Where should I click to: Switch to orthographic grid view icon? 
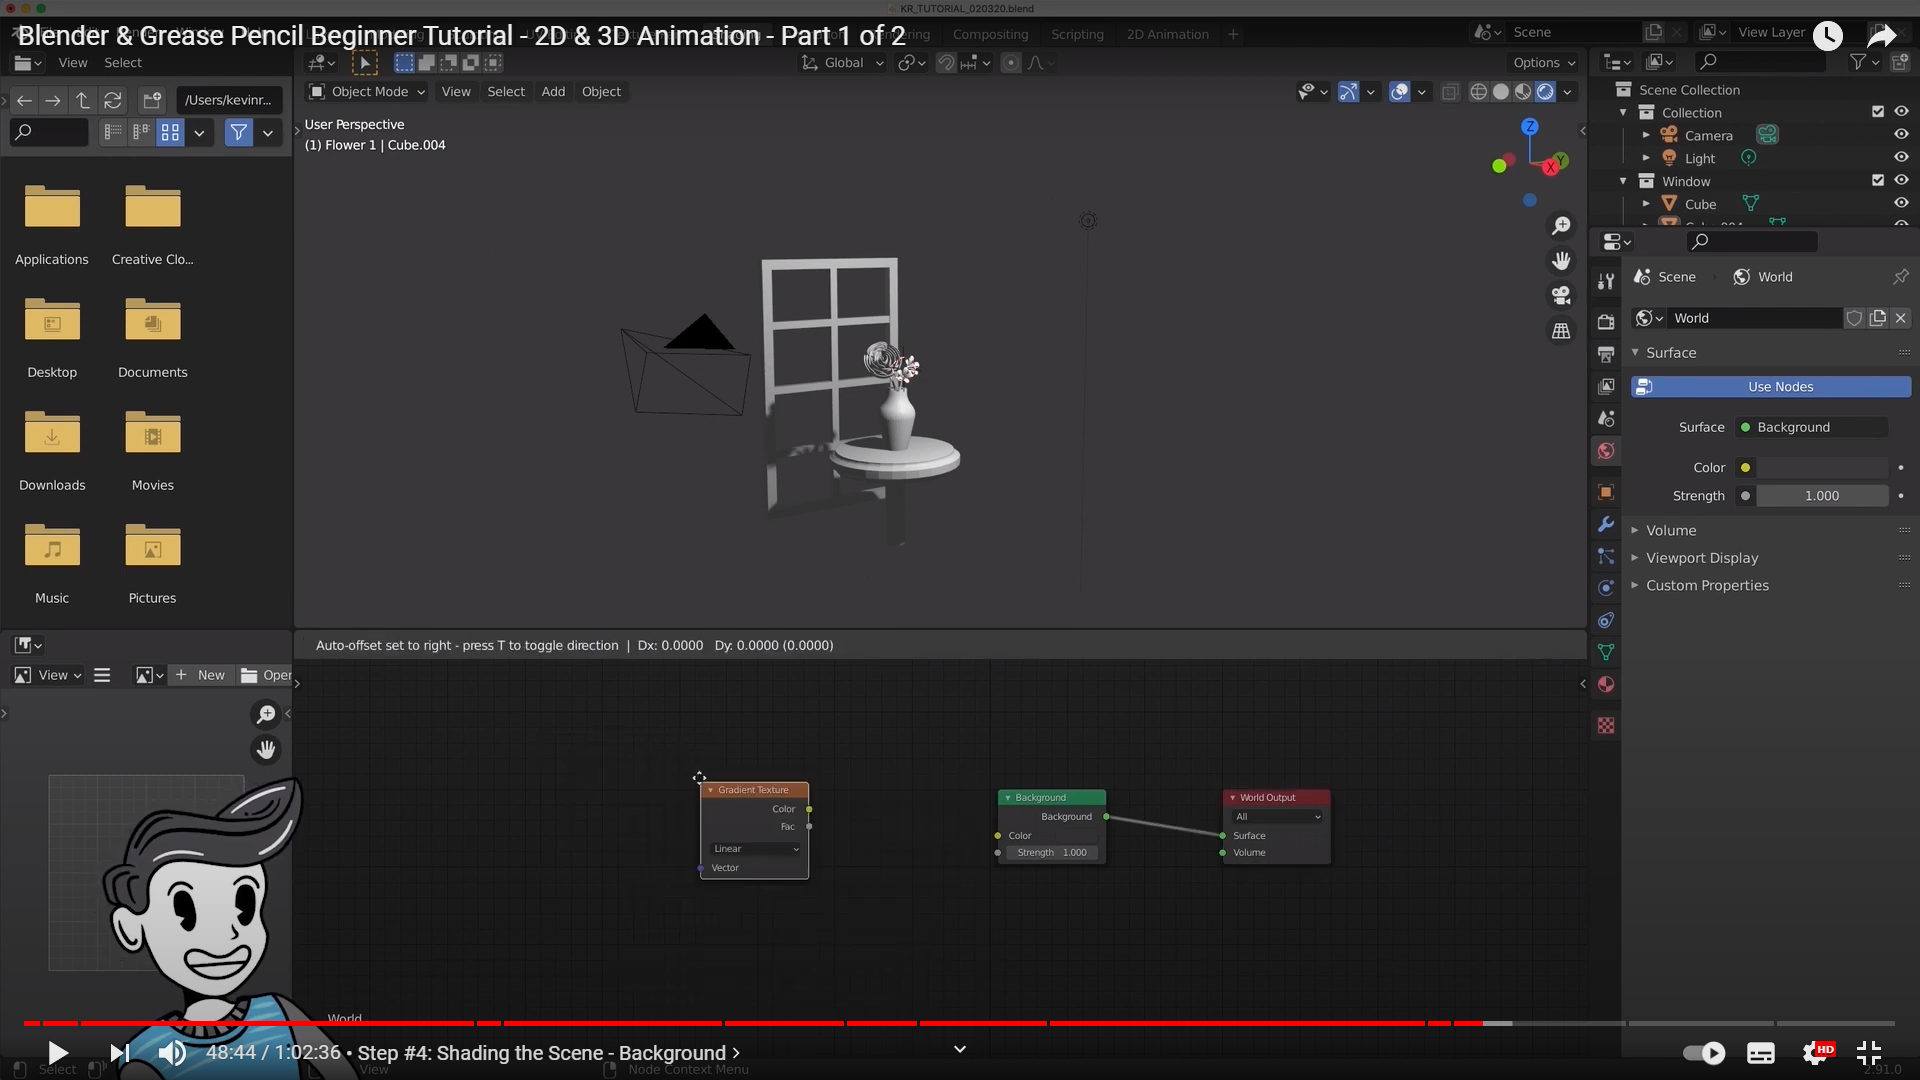coord(1561,331)
